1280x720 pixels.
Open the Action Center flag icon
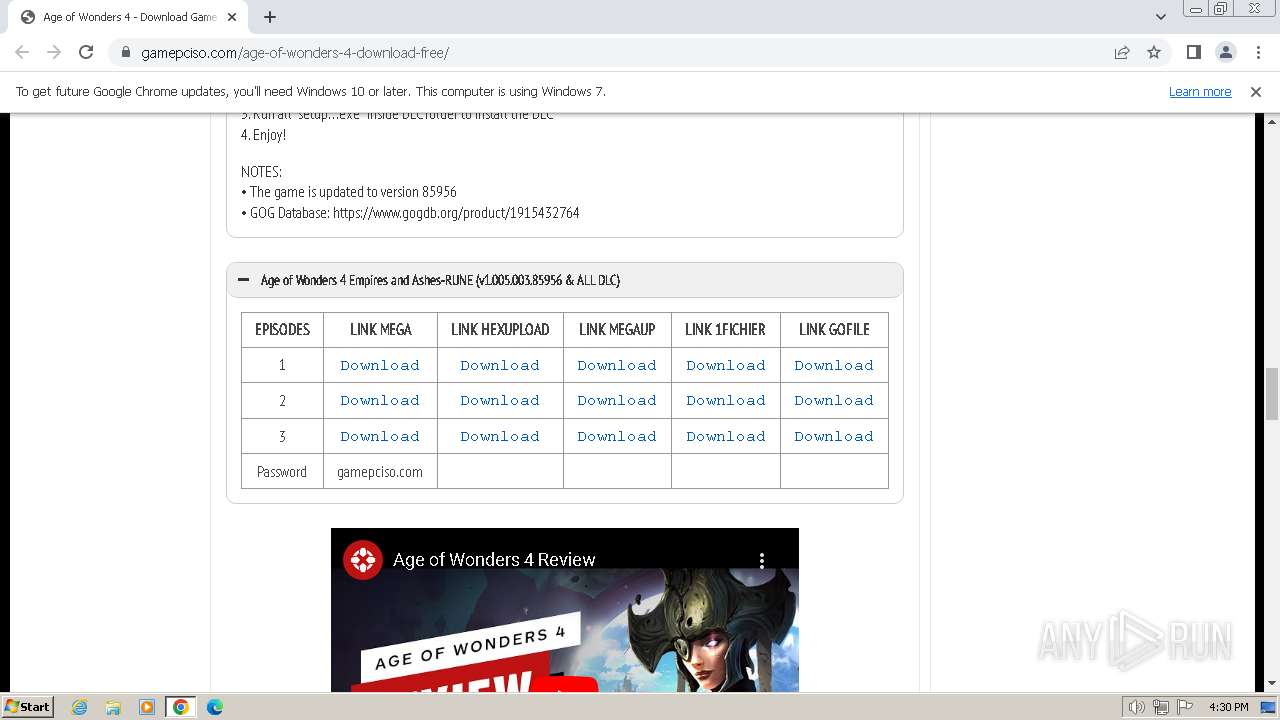pyautogui.click(x=1185, y=707)
